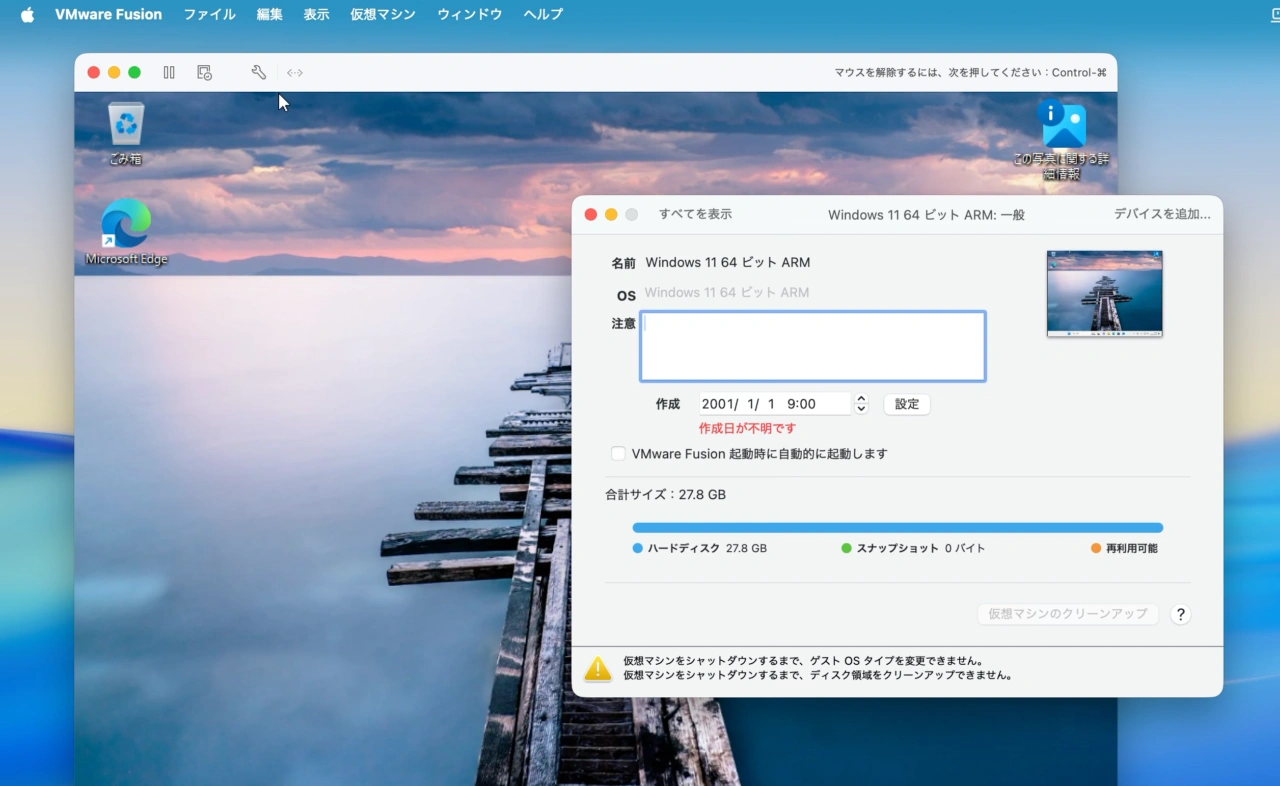Screen dimensions: 1280x786
Task: Click inside the 注意 notes text area
Action: point(813,346)
